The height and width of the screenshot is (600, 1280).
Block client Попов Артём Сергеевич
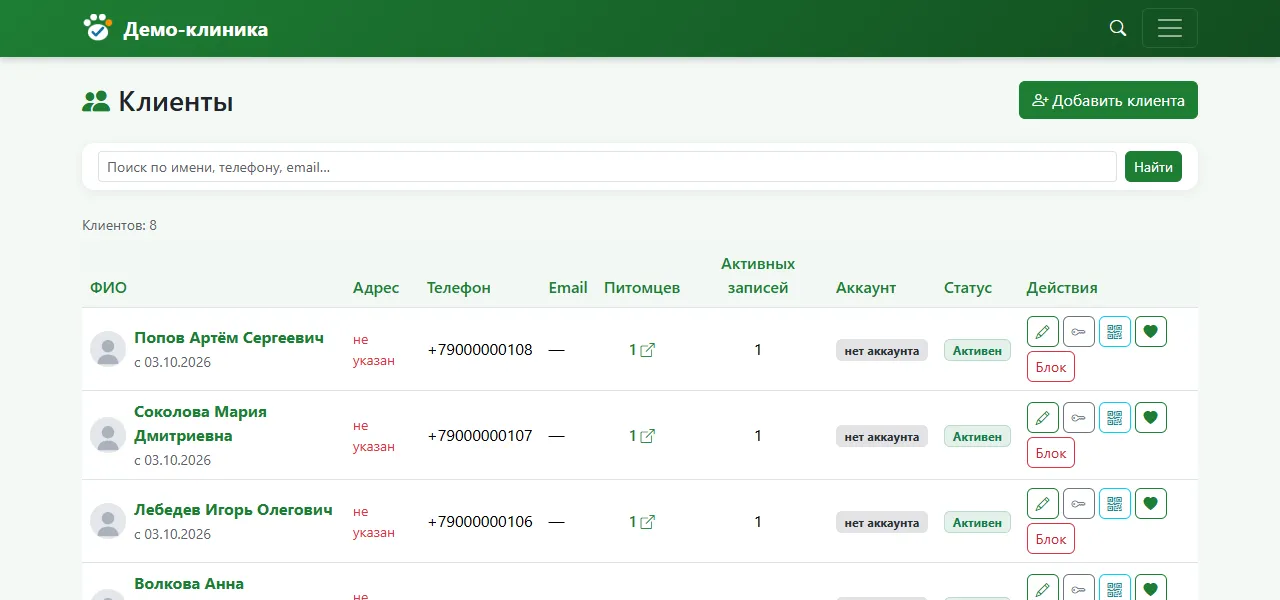pos(1051,367)
